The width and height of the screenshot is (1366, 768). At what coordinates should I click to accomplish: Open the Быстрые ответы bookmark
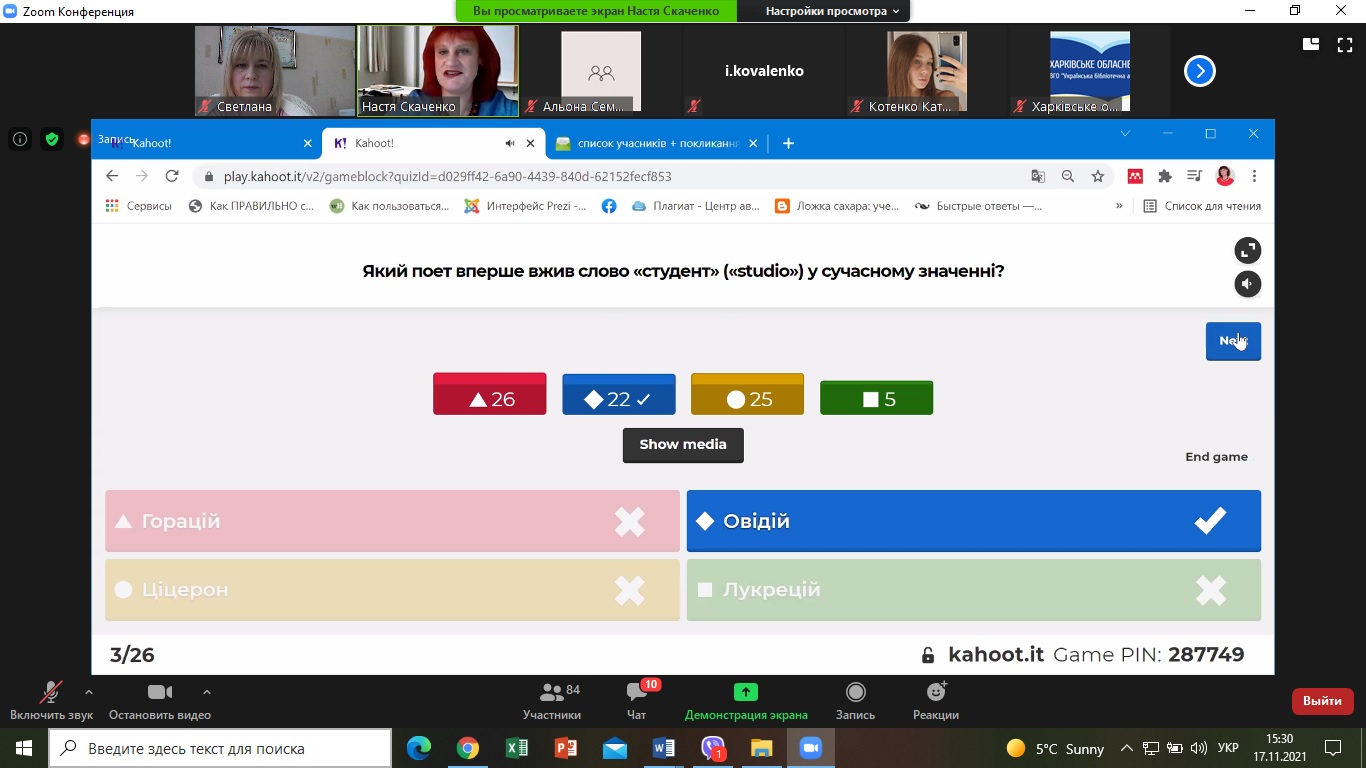(x=980, y=206)
